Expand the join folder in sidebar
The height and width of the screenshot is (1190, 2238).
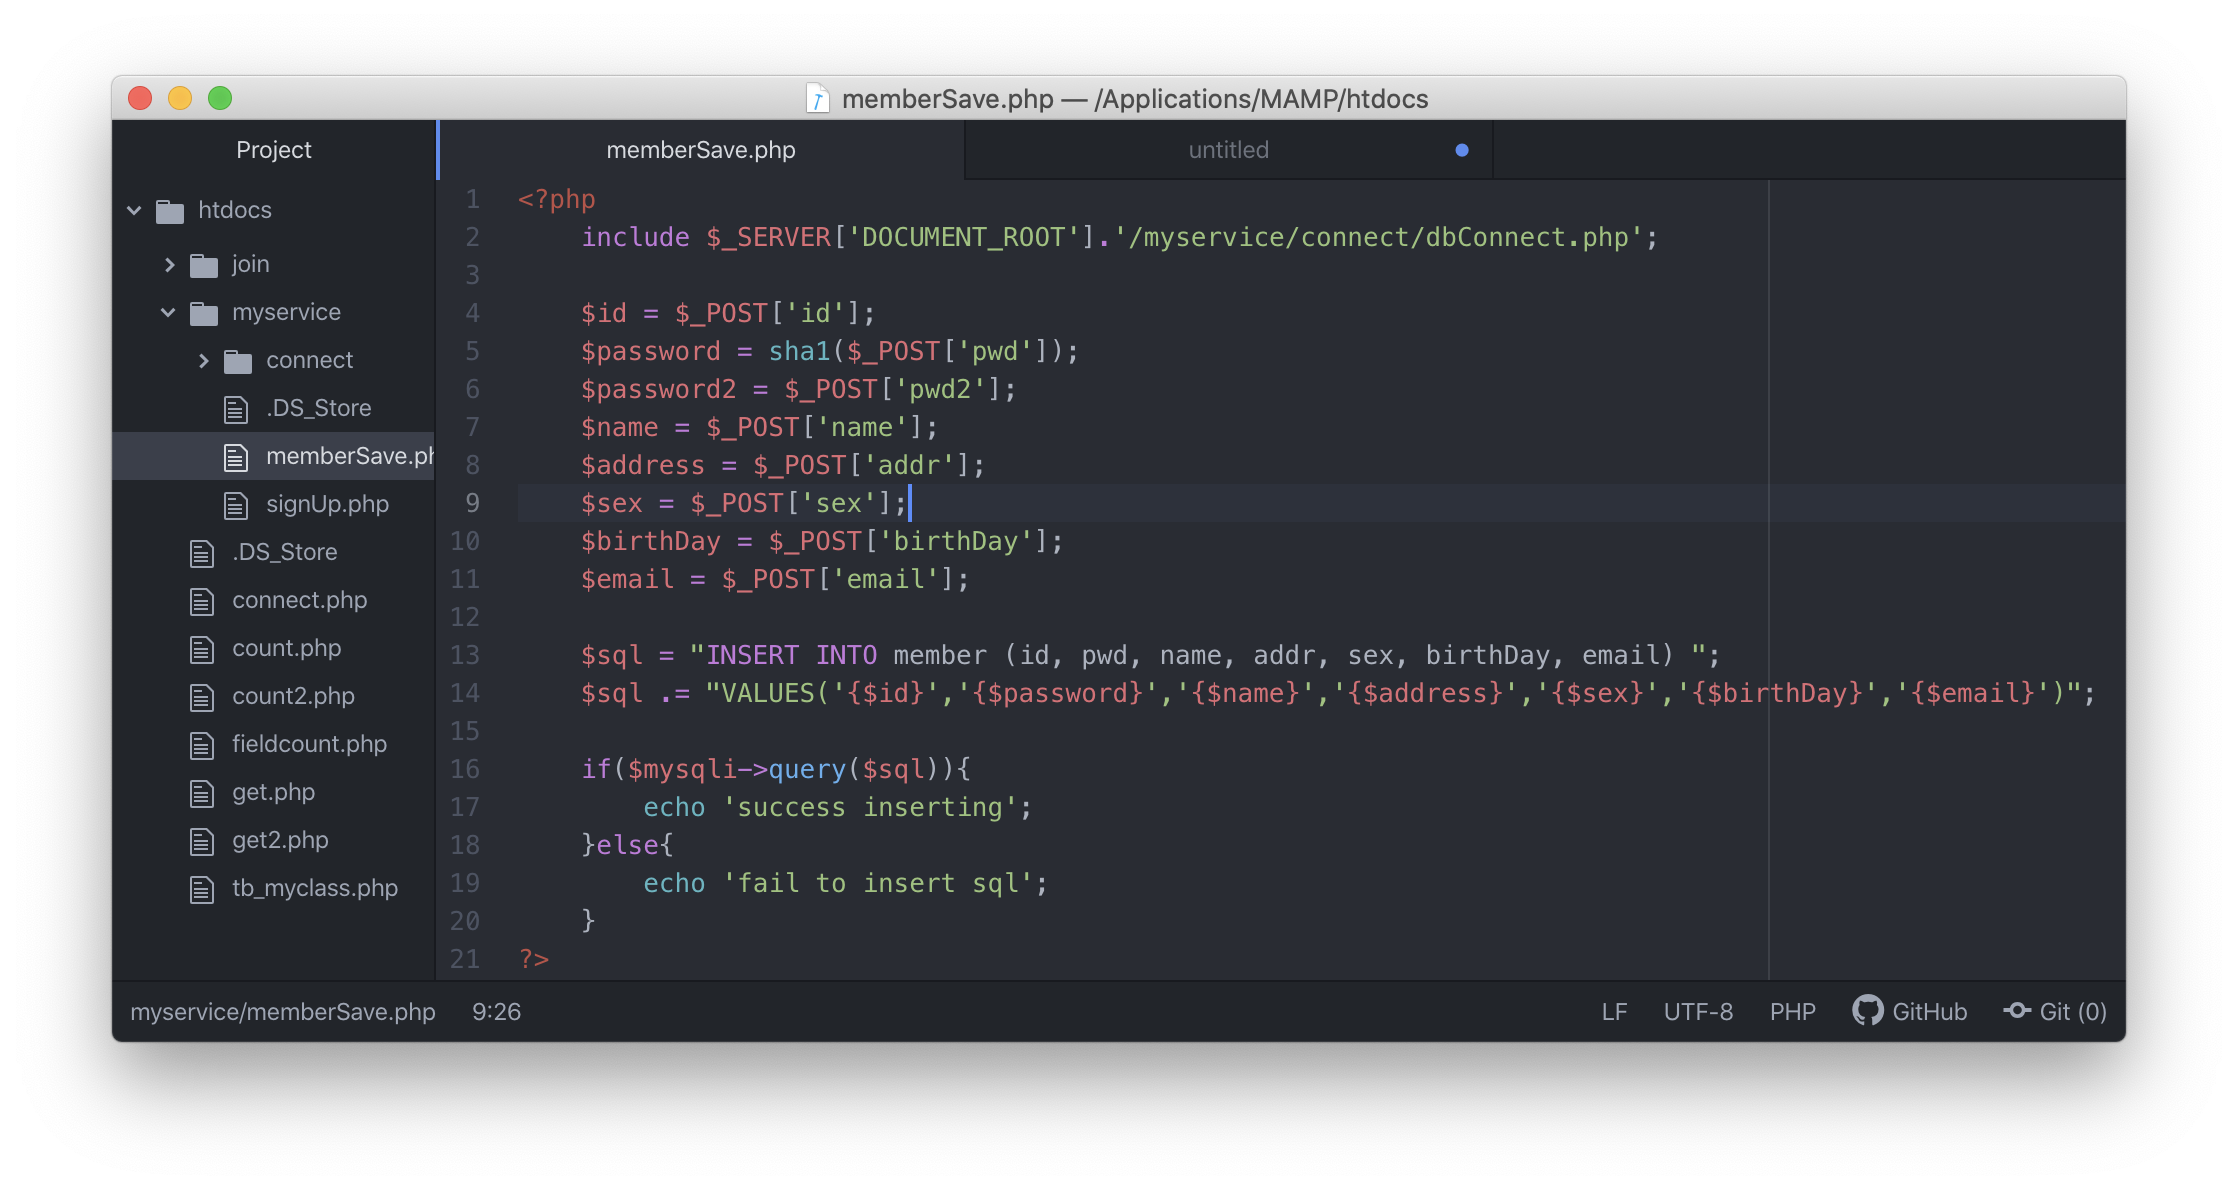(x=176, y=263)
